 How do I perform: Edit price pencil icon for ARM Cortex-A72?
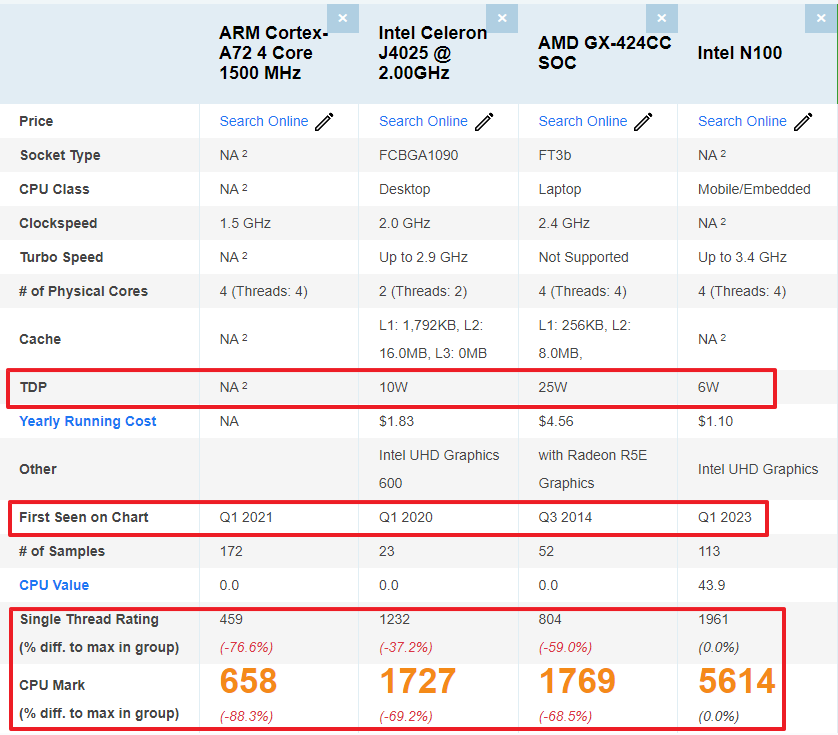point(324,122)
